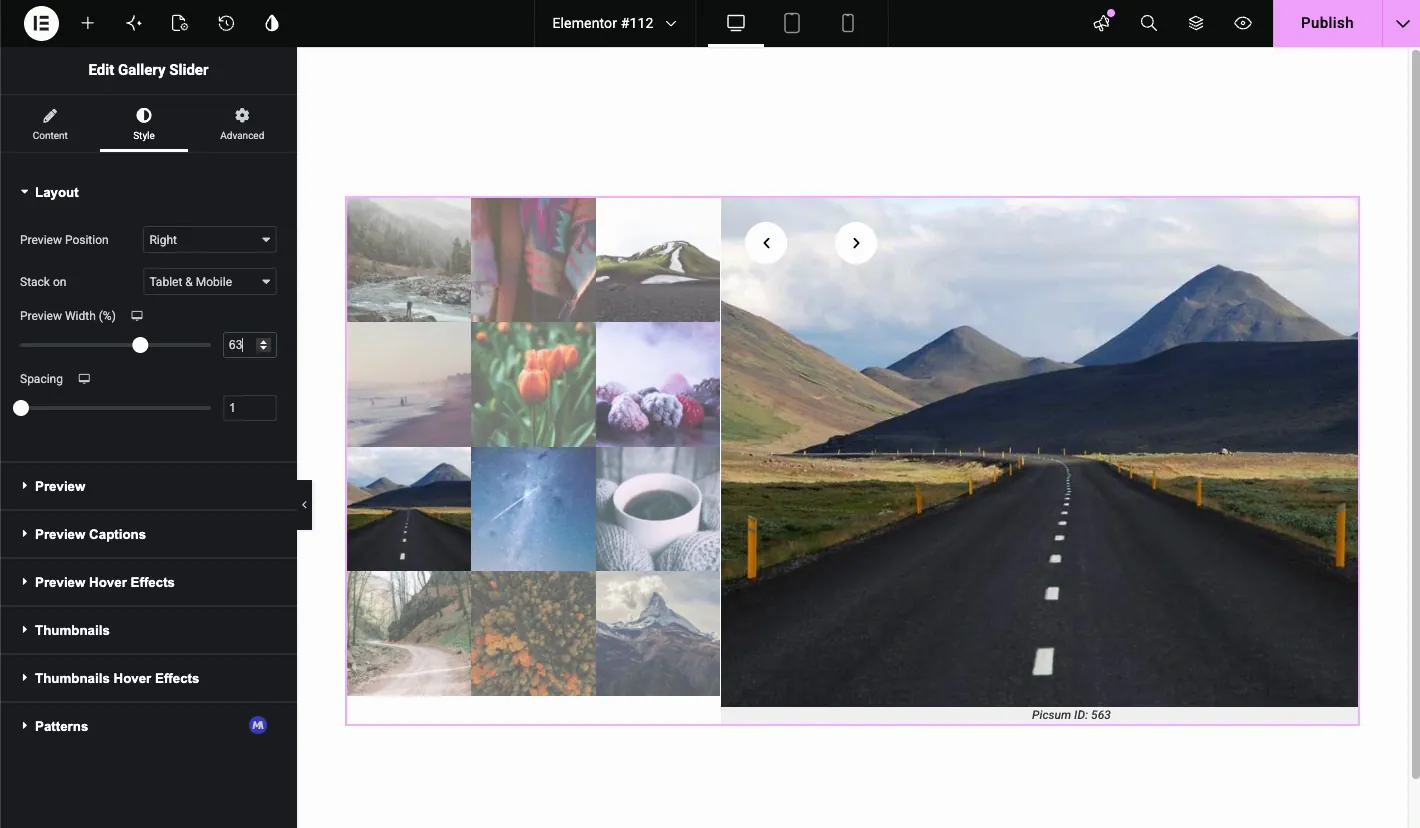The height and width of the screenshot is (828, 1420).
Task: Click the purple badge beside Patterns
Action: [x=258, y=725]
